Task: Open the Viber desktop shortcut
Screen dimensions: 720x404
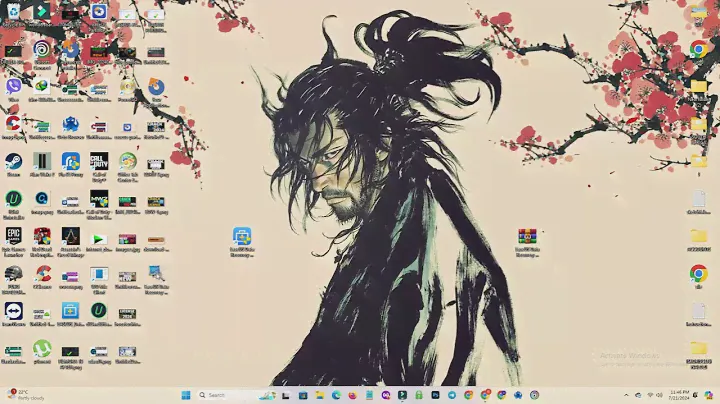Action: [14, 86]
